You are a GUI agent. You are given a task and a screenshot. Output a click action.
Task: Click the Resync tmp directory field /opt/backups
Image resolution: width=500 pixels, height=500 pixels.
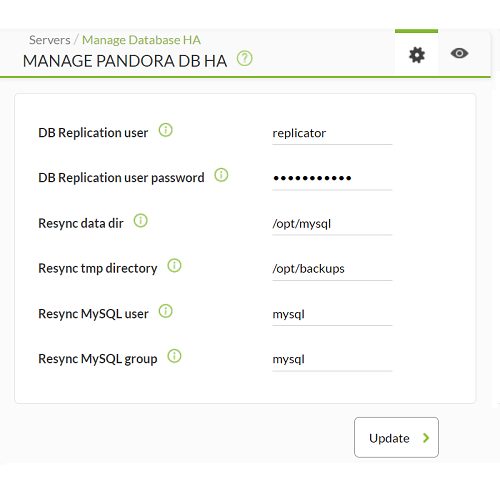[332, 269]
